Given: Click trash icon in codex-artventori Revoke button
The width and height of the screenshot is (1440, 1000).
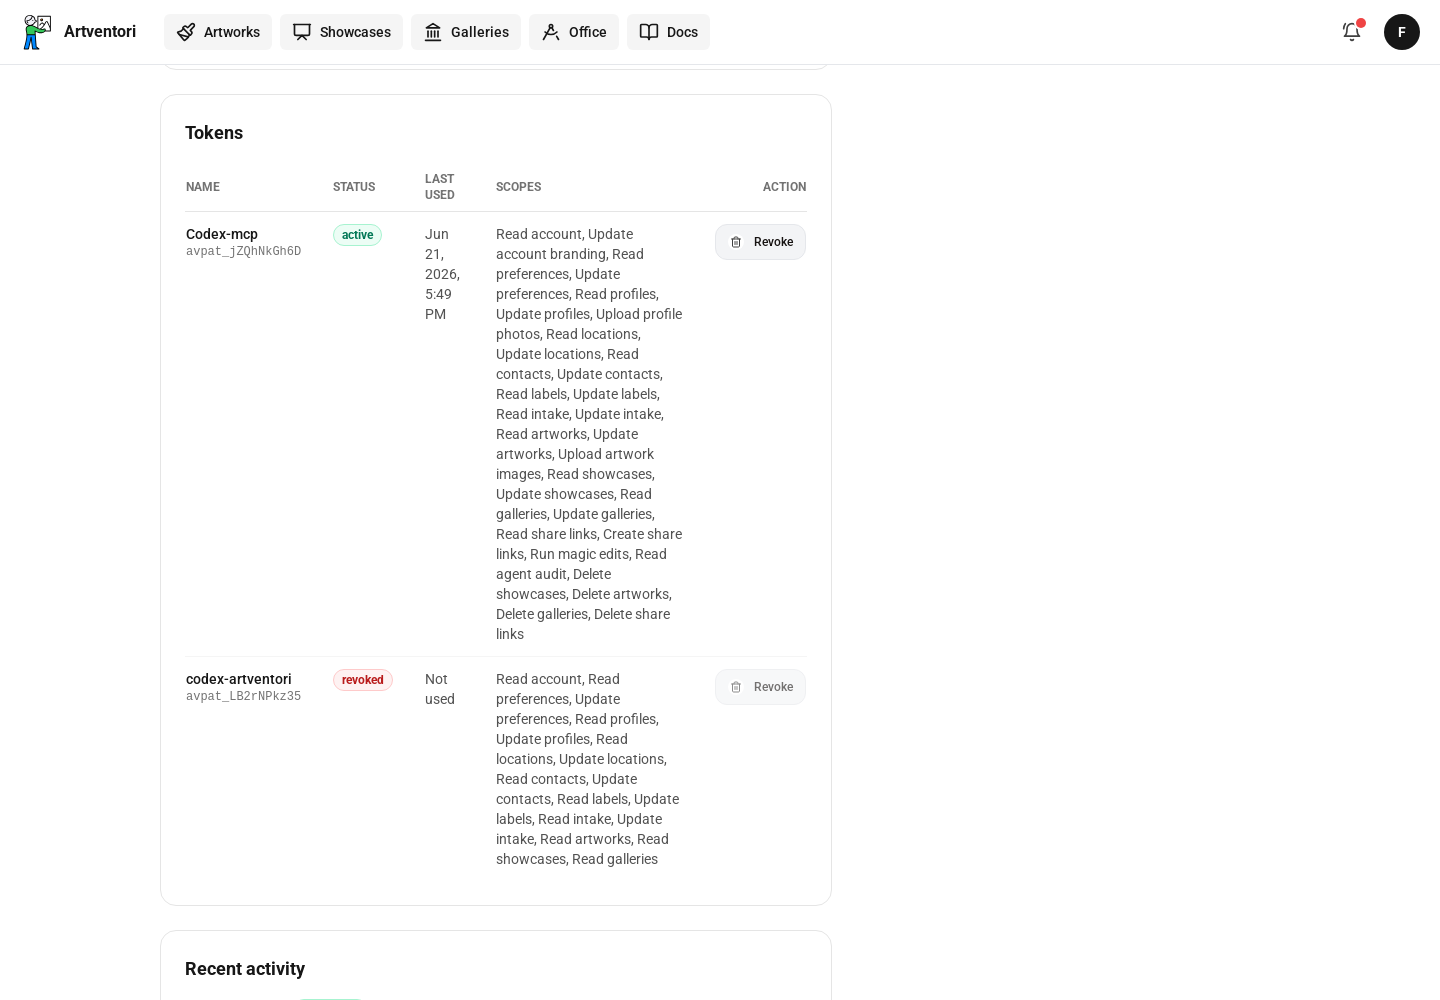Looking at the screenshot, I should tap(736, 687).
